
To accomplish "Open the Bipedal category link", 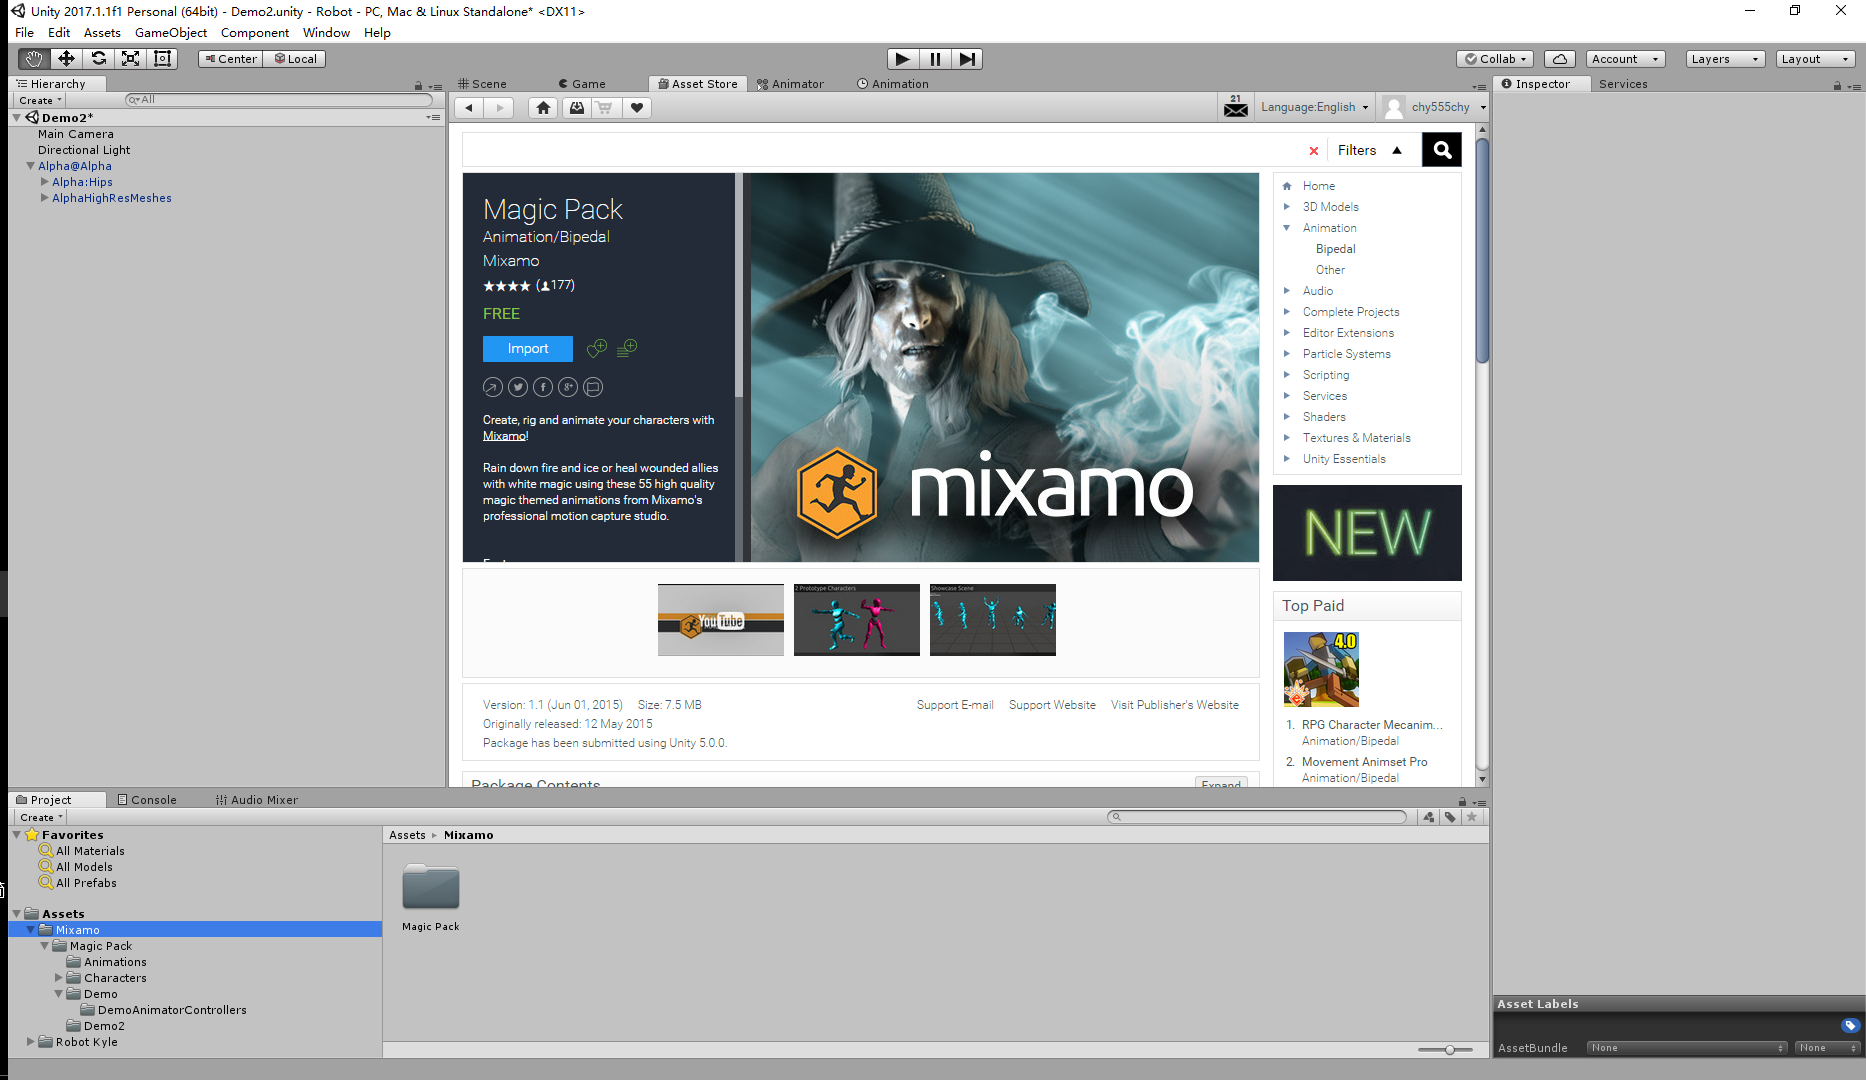I will click(1336, 249).
